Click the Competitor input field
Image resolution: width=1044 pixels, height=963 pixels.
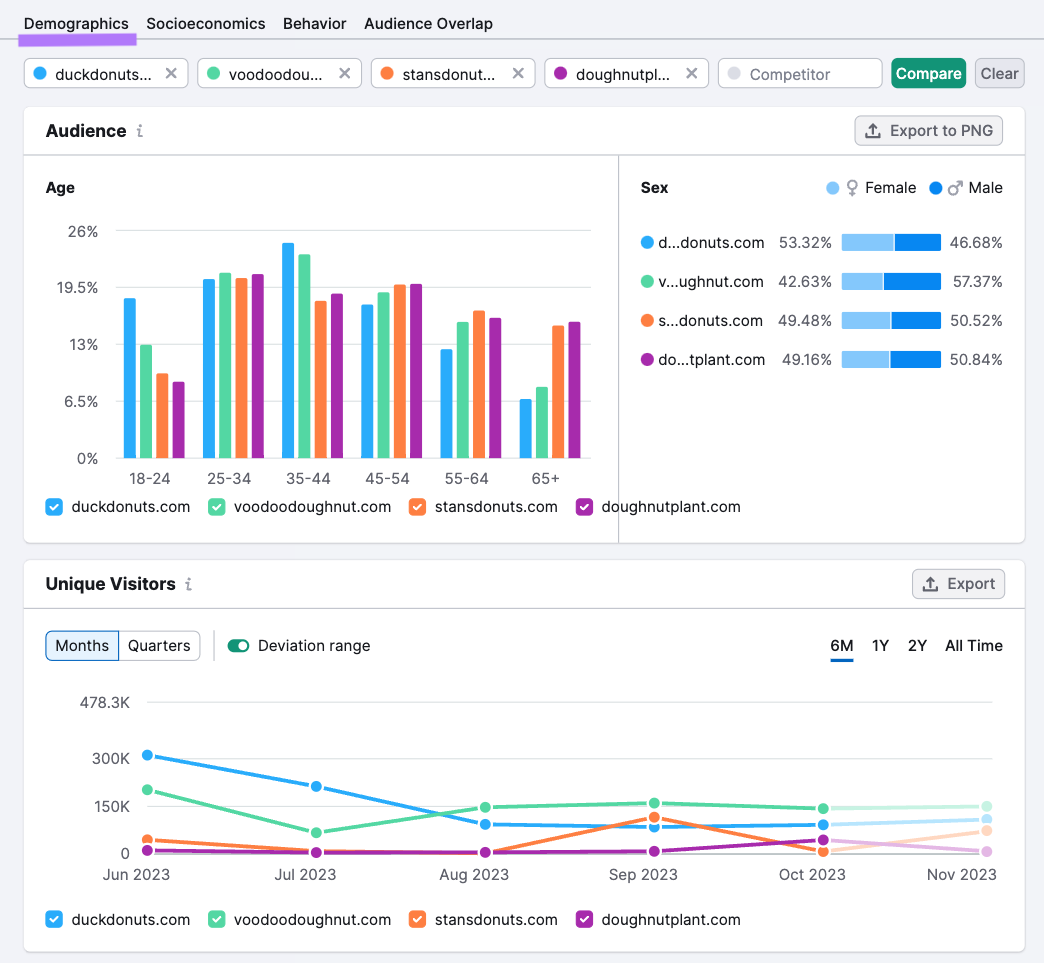coord(800,73)
